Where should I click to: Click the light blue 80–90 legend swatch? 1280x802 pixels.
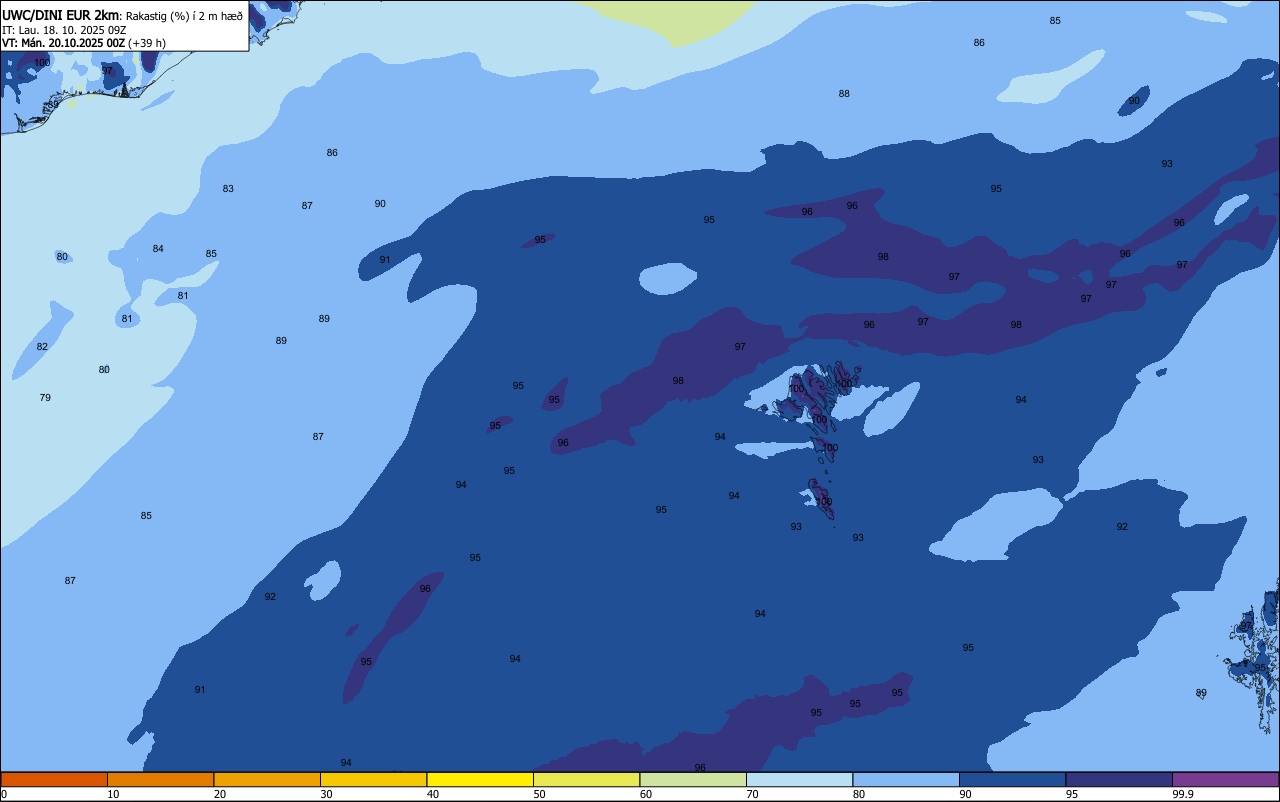tap(906, 779)
